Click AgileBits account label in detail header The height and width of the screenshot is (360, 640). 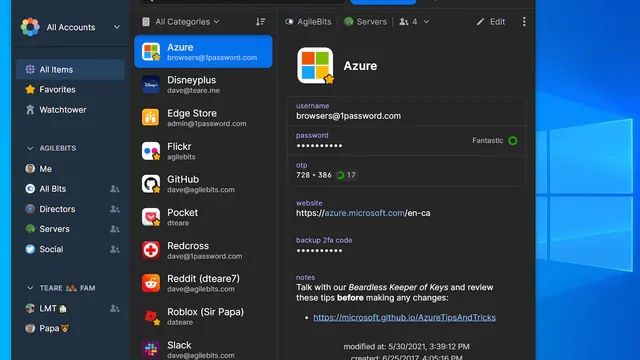tap(308, 22)
